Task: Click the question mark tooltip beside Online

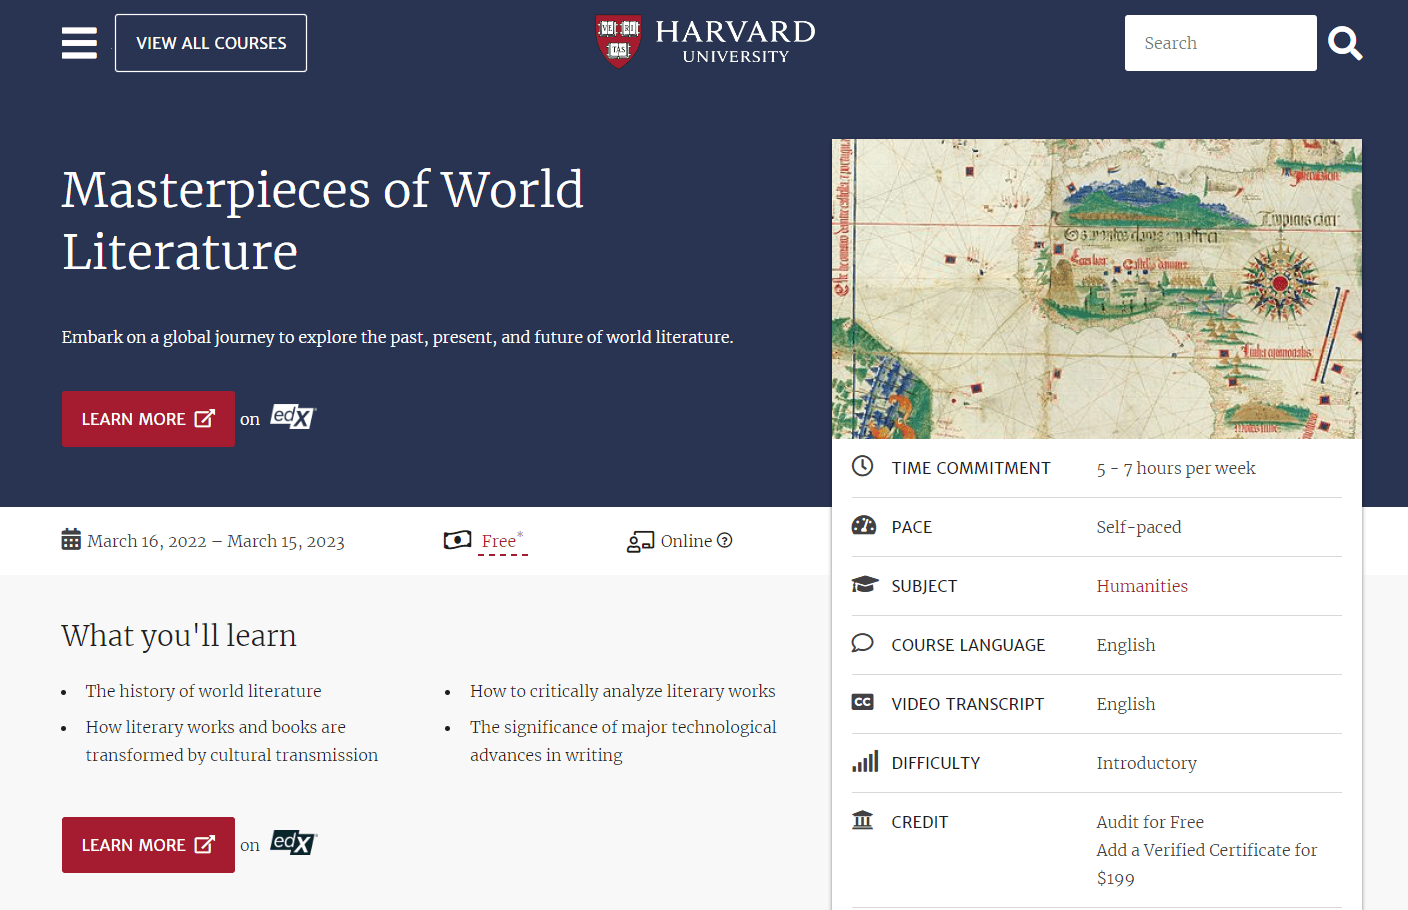Action: 726,540
